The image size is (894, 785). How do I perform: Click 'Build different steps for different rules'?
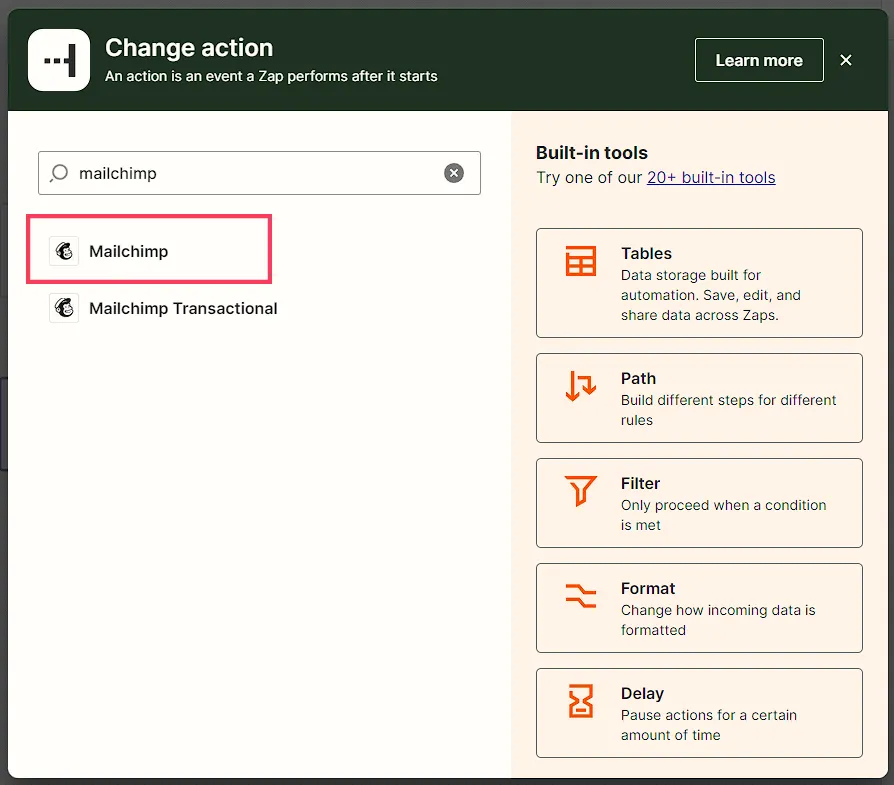click(x=728, y=410)
